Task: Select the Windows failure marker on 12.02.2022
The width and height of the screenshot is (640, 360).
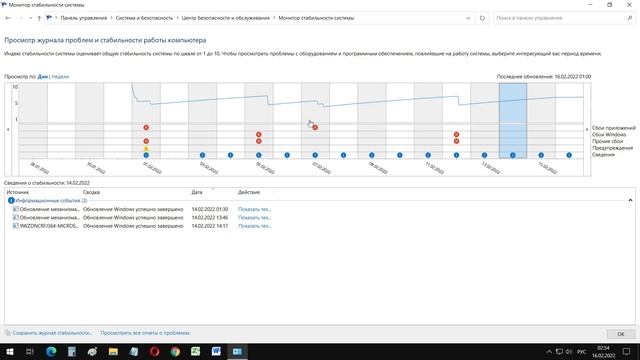Action: (x=456, y=134)
